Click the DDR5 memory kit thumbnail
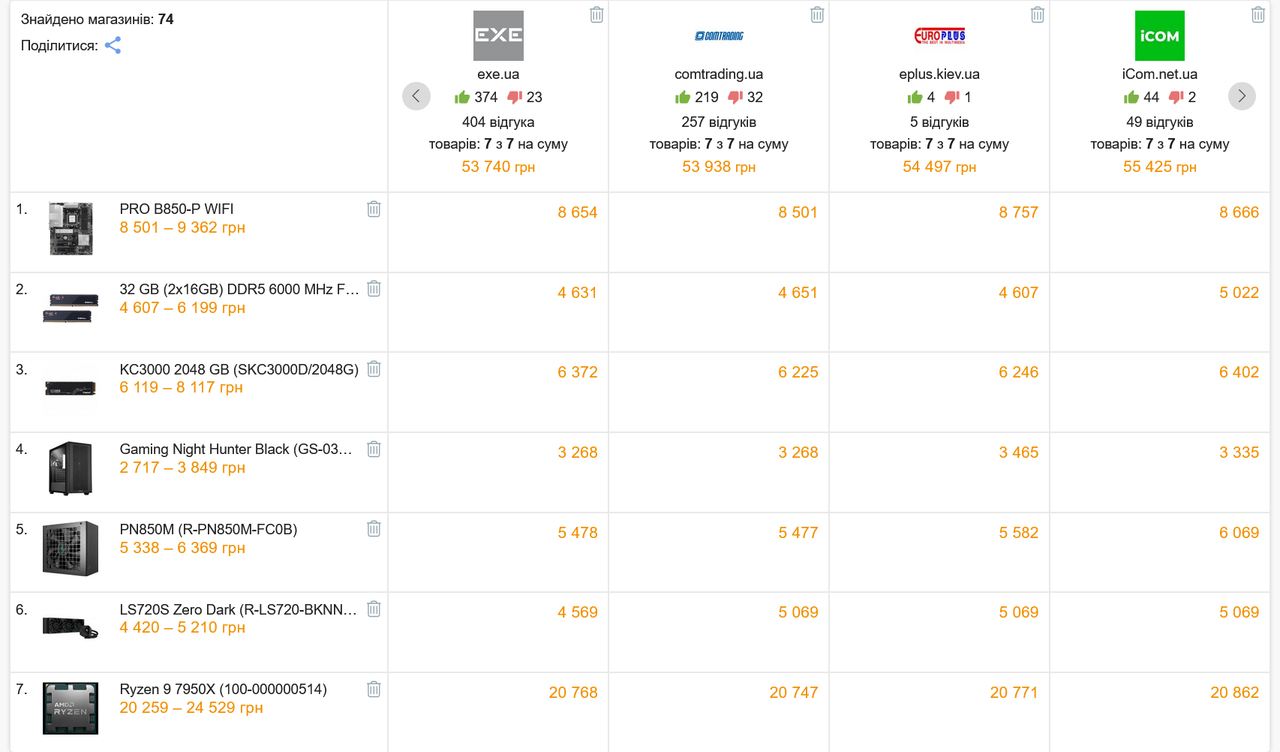The image size is (1280, 752). (71, 307)
